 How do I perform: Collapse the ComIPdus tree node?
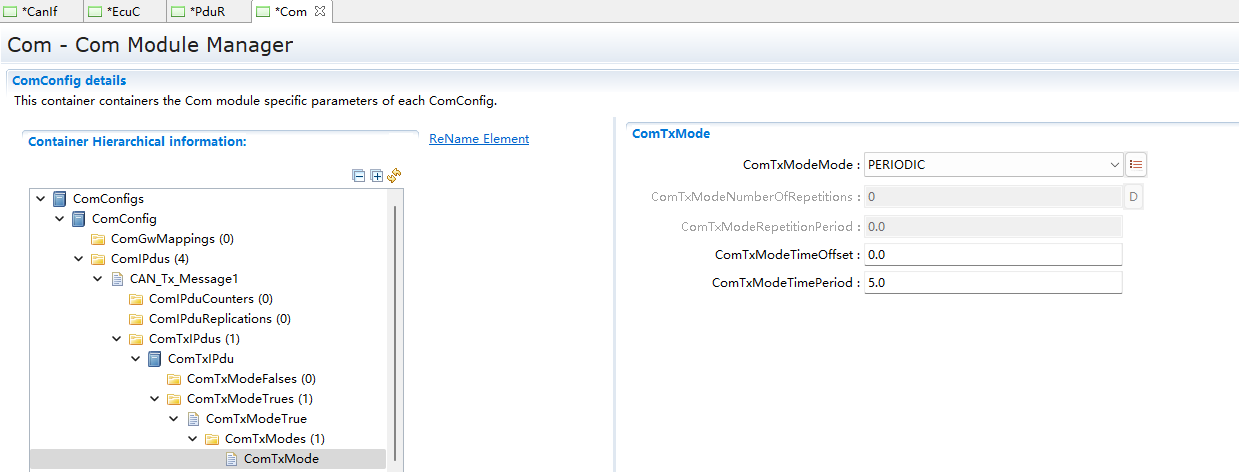coord(79,259)
